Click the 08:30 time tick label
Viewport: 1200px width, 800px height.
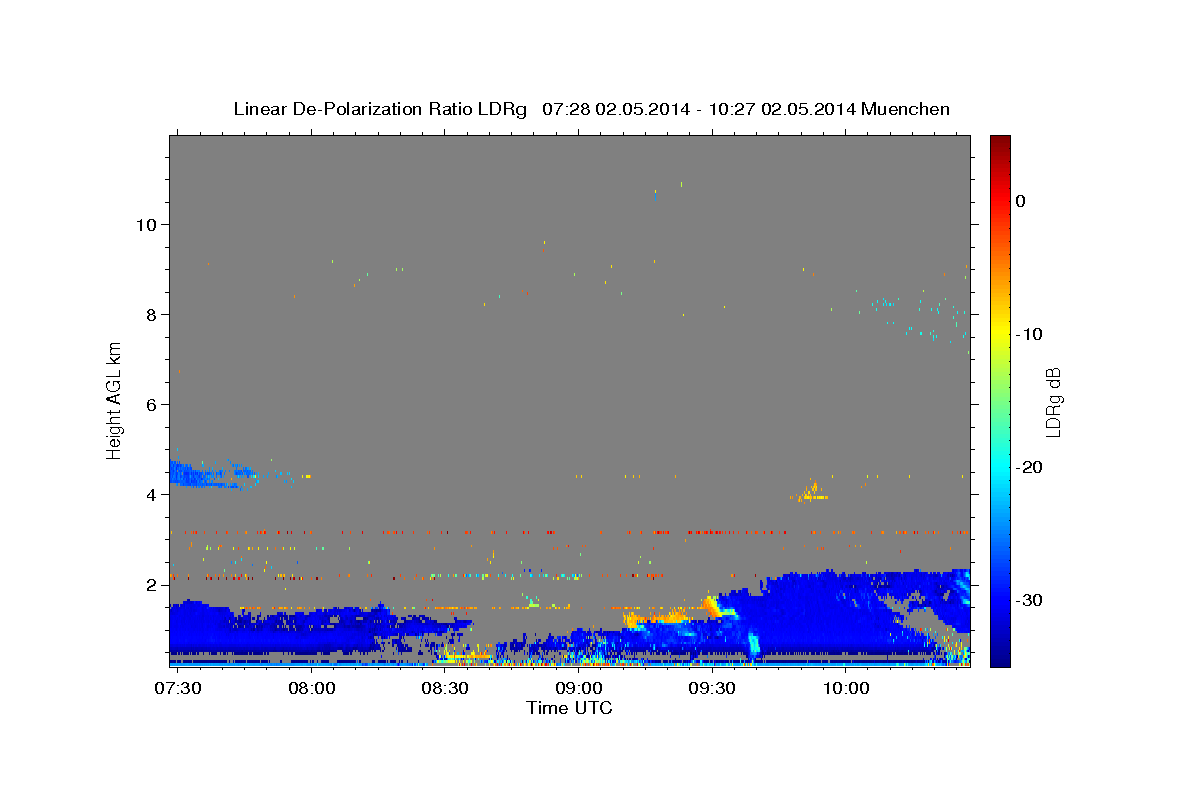click(445, 688)
